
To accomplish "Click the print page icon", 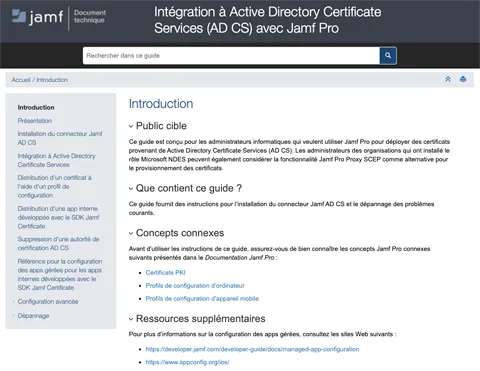I will [463, 79].
